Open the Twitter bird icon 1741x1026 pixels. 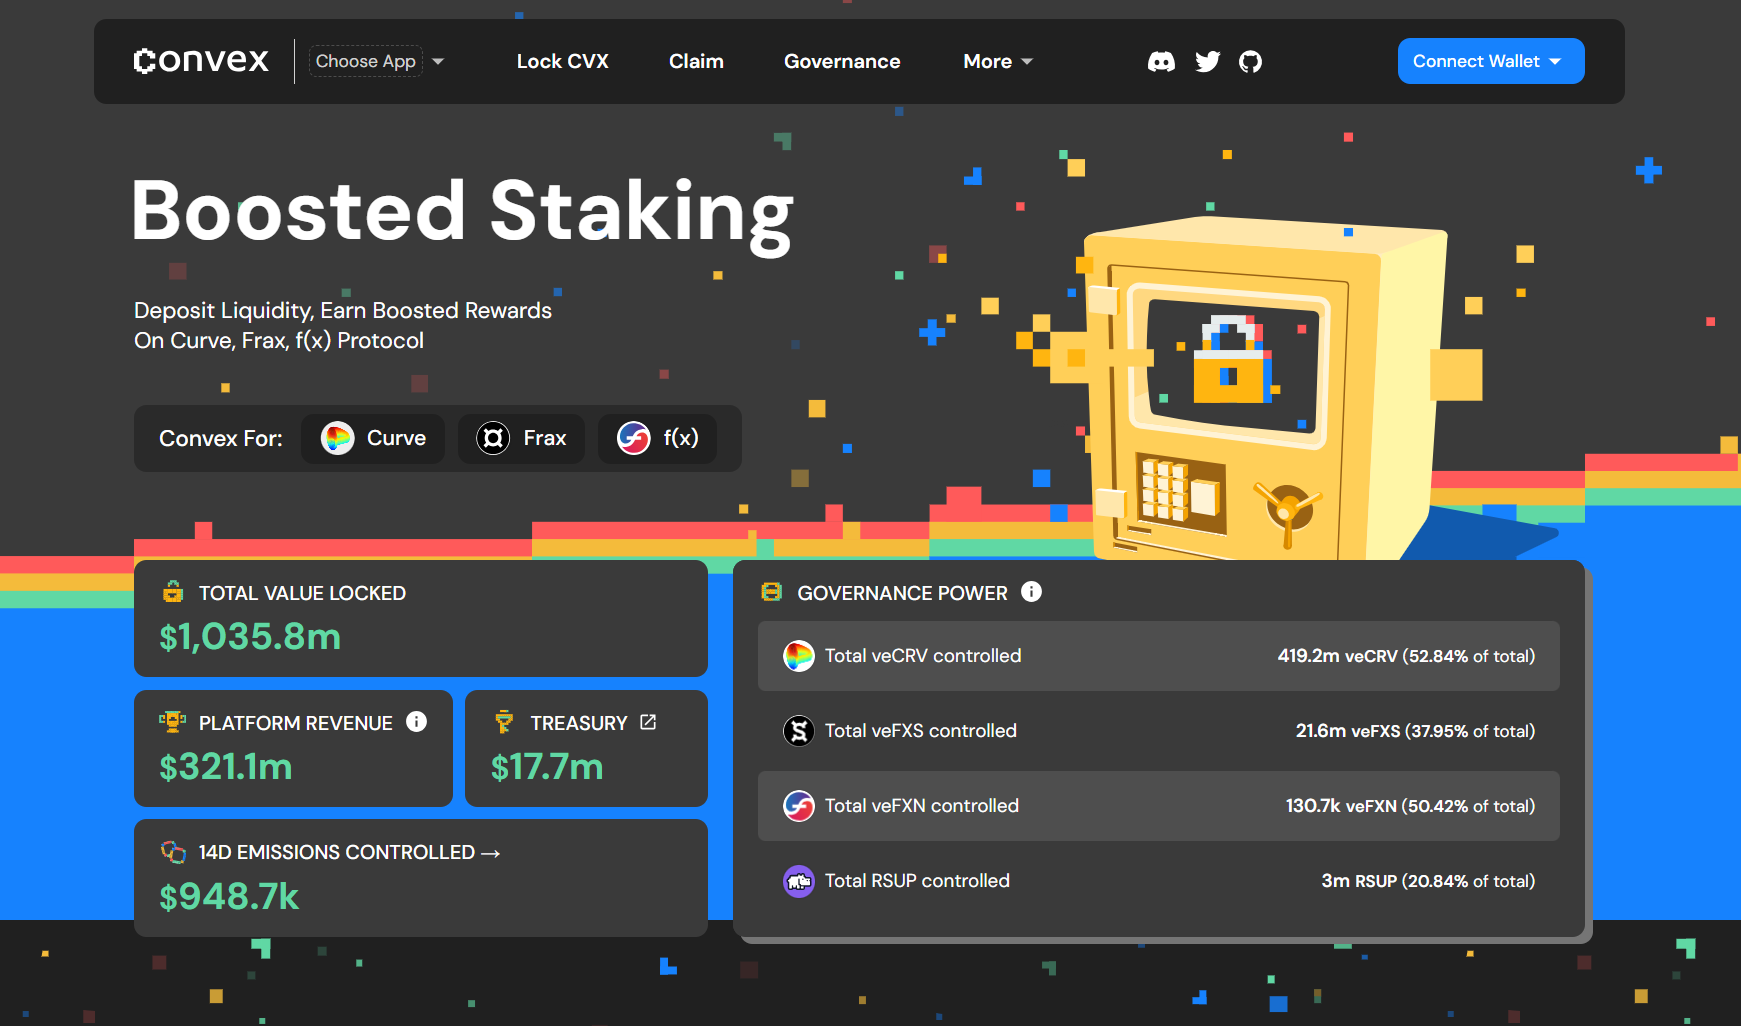[1207, 62]
